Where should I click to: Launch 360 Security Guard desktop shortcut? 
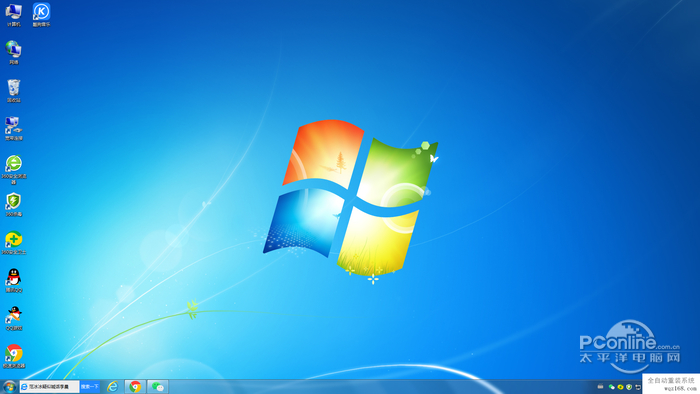click(13, 242)
